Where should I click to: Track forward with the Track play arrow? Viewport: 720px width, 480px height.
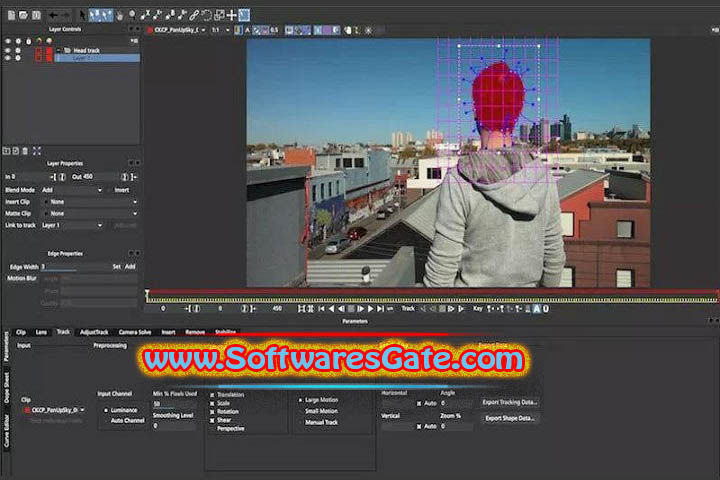pos(461,309)
